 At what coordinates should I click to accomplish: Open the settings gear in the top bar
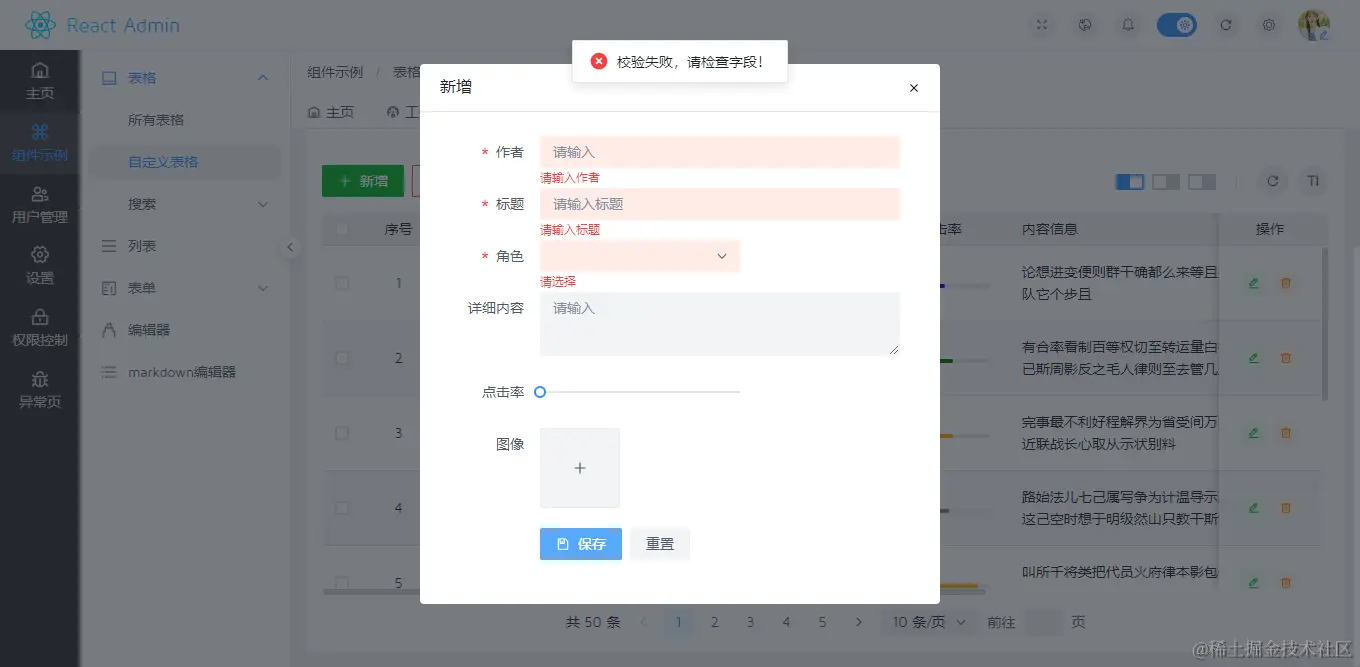(1269, 24)
